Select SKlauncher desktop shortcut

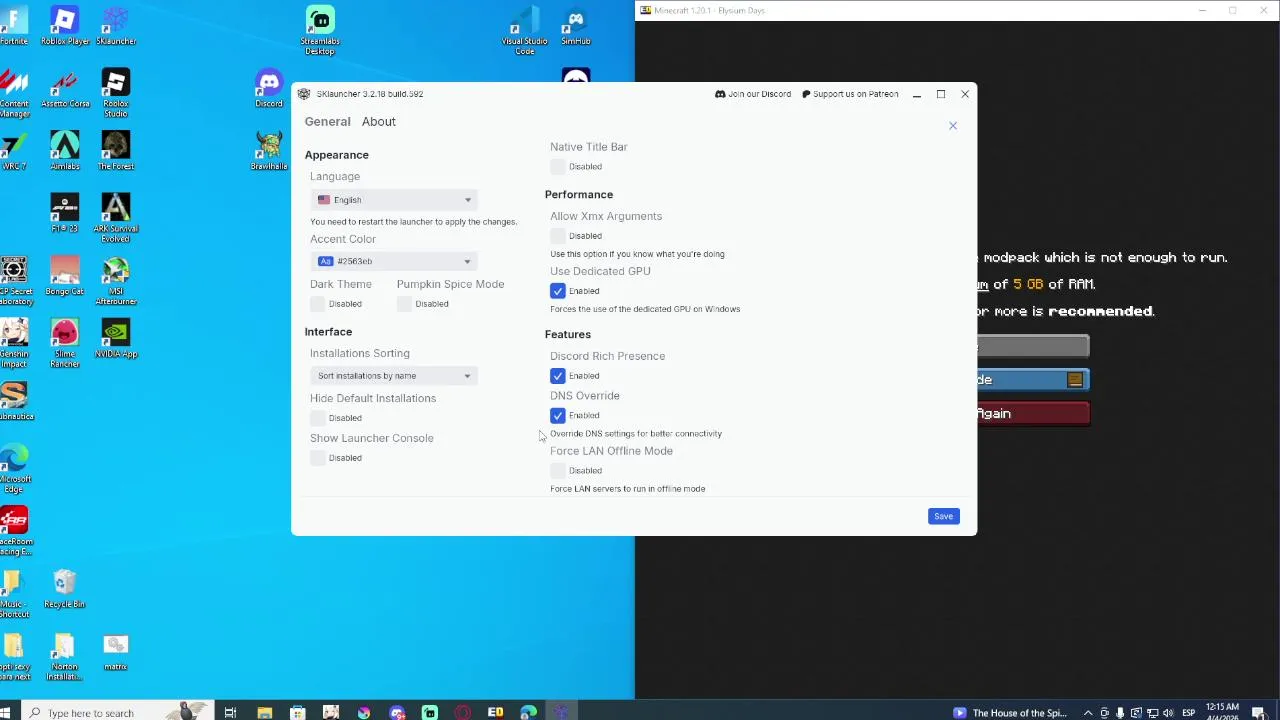116,26
